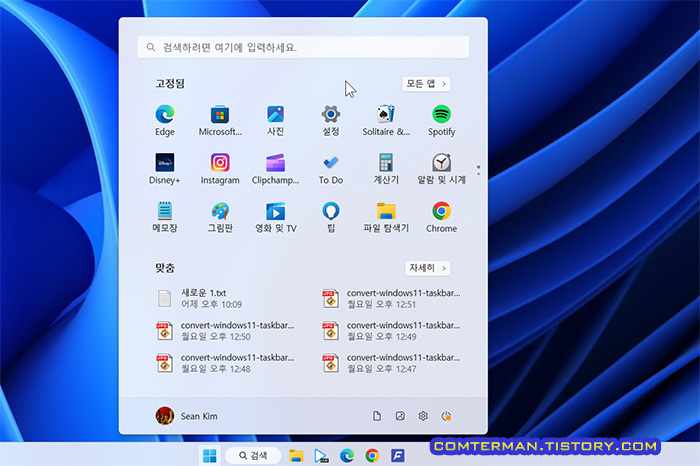Open convert-windows11-taskbar file from 오후 12:48
The width and height of the screenshot is (700, 466).
tap(225, 363)
